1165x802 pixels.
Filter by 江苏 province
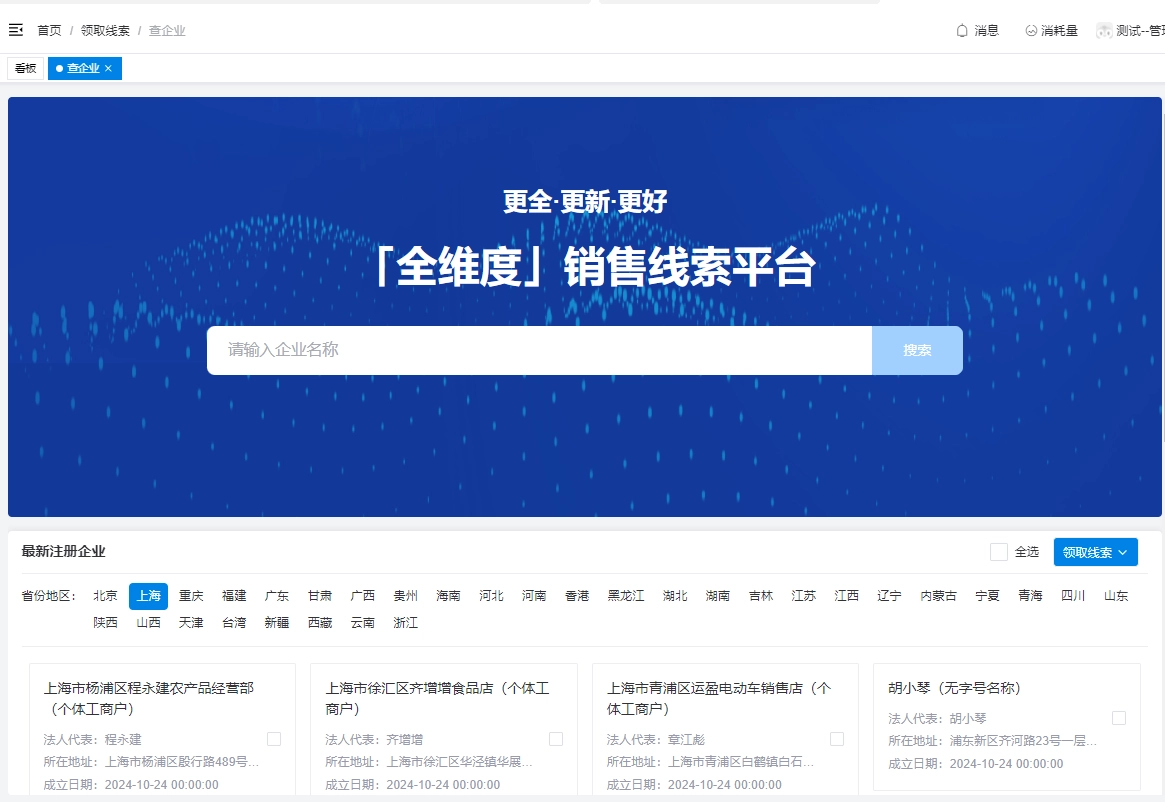[804, 596]
